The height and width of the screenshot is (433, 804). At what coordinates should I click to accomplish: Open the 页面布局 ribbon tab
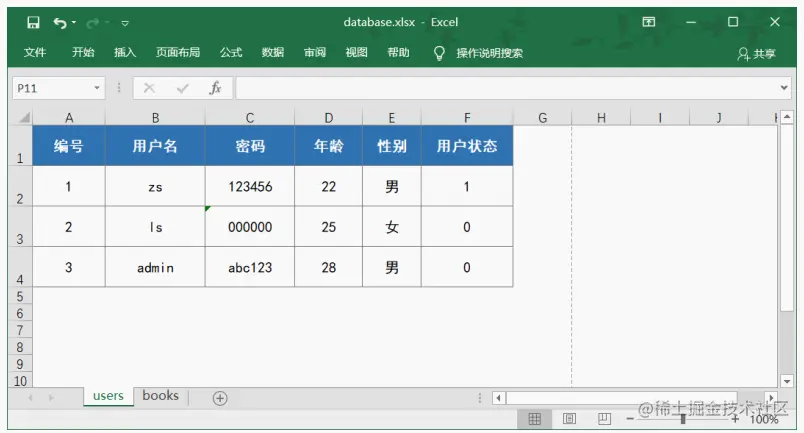[178, 52]
